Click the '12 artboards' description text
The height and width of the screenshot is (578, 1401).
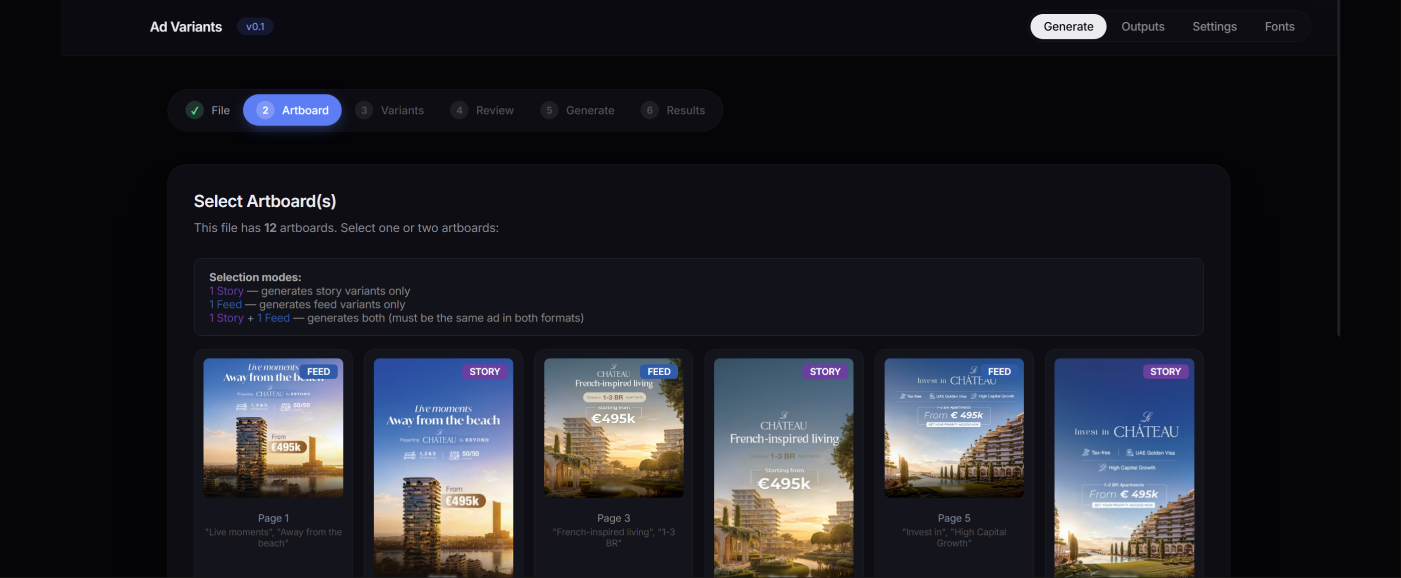click(346, 228)
